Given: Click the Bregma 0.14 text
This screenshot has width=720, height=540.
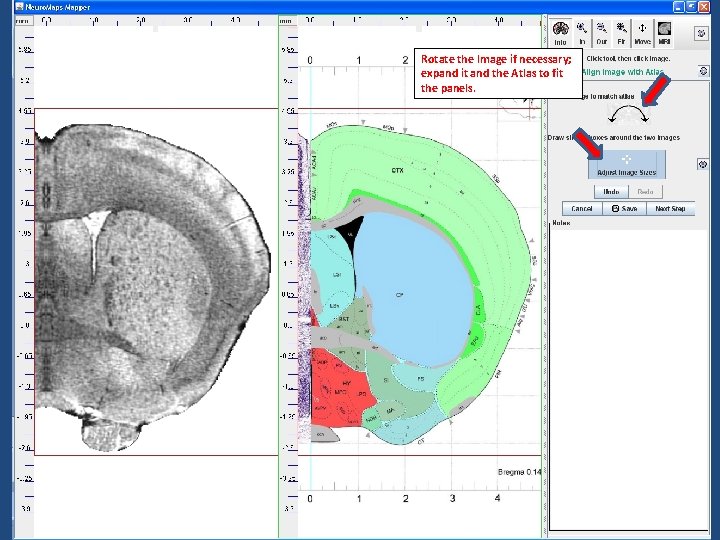Looking at the screenshot, I should pyautogui.click(x=519, y=472).
